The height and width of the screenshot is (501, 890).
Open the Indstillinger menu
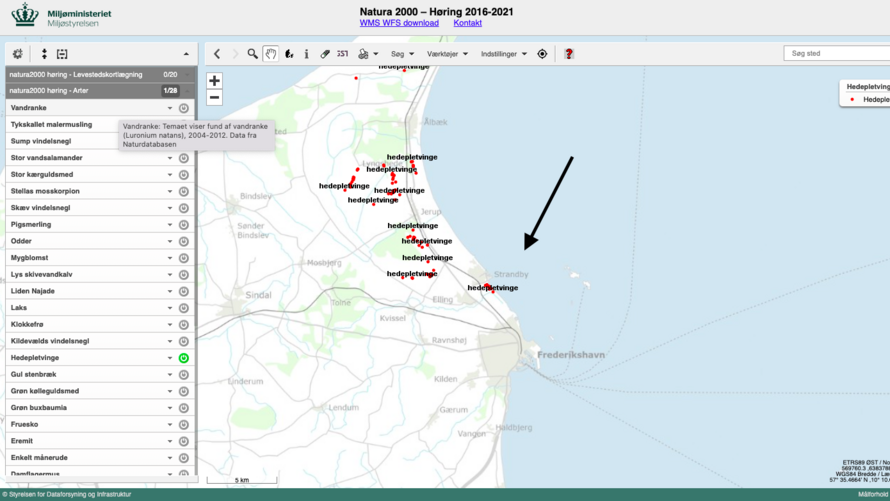point(503,54)
